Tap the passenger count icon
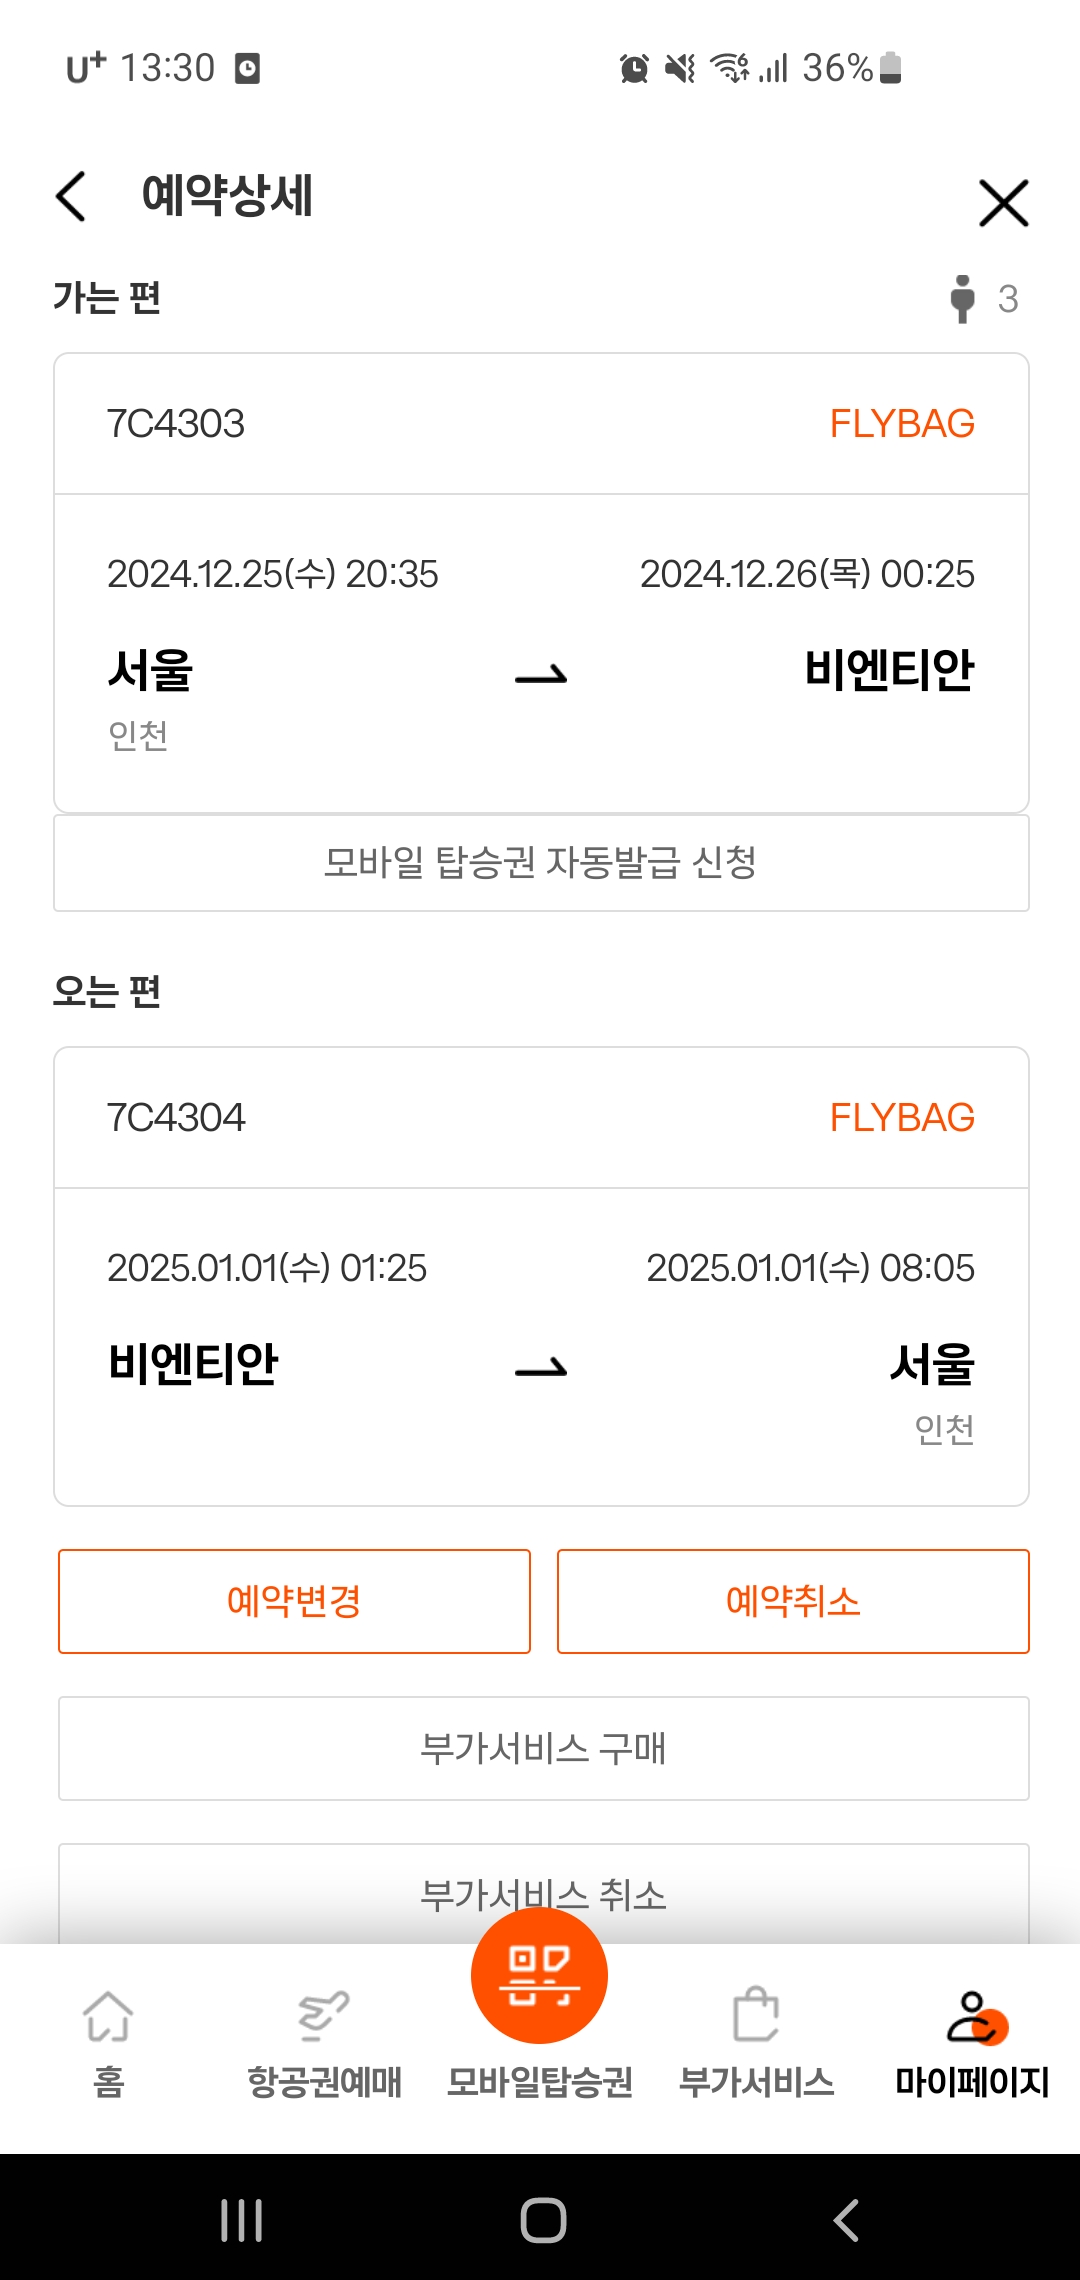1080x2280 pixels. click(963, 299)
